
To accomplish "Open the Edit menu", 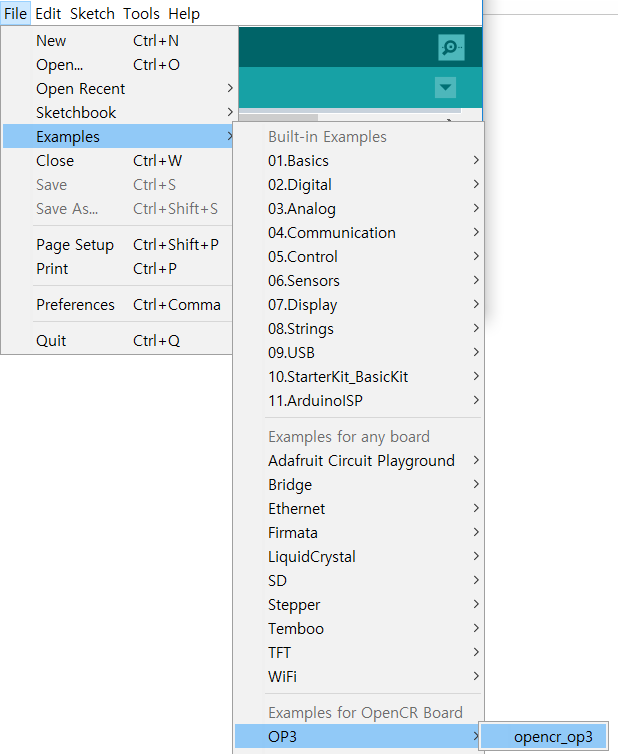I will point(48,13).
